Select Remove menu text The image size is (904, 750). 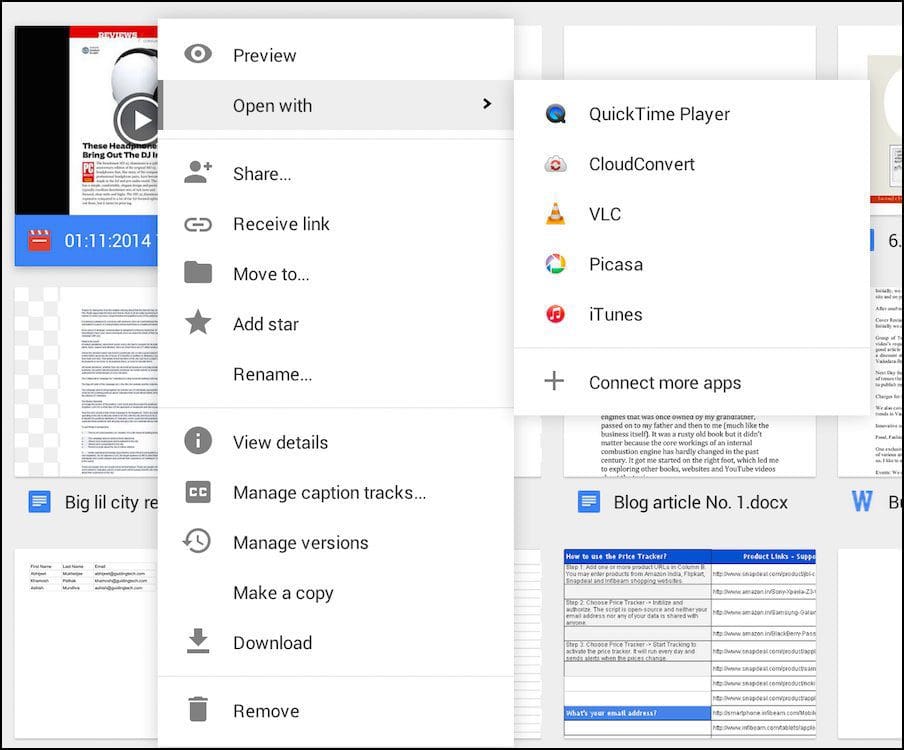point(266,711)
